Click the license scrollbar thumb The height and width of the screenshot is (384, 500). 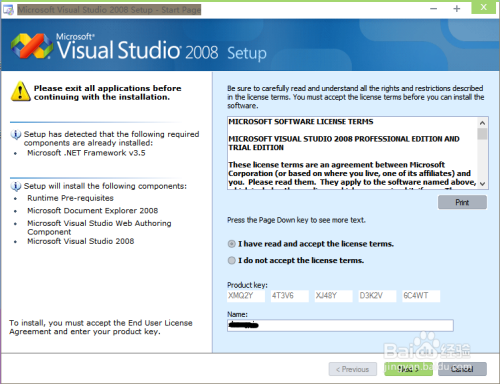click(x=482, y=134)
